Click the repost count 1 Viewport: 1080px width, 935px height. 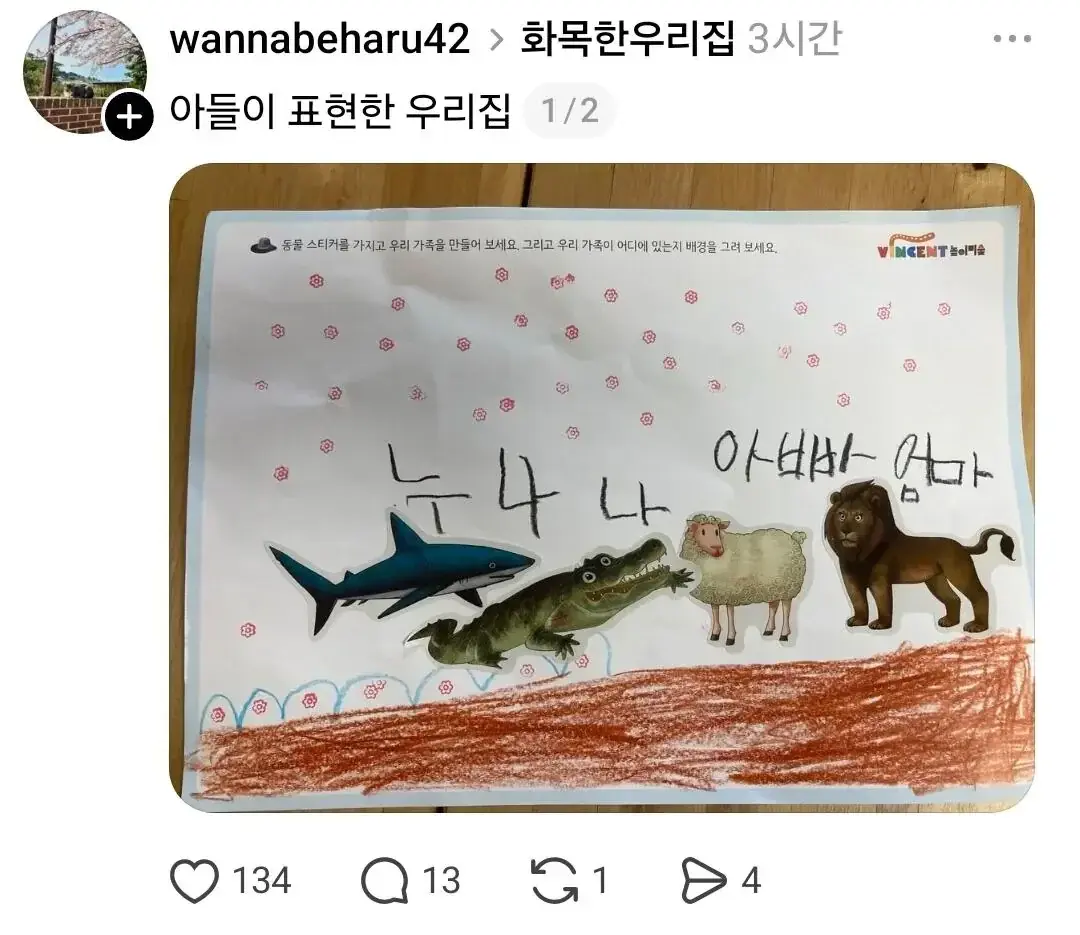pos(600,881)
